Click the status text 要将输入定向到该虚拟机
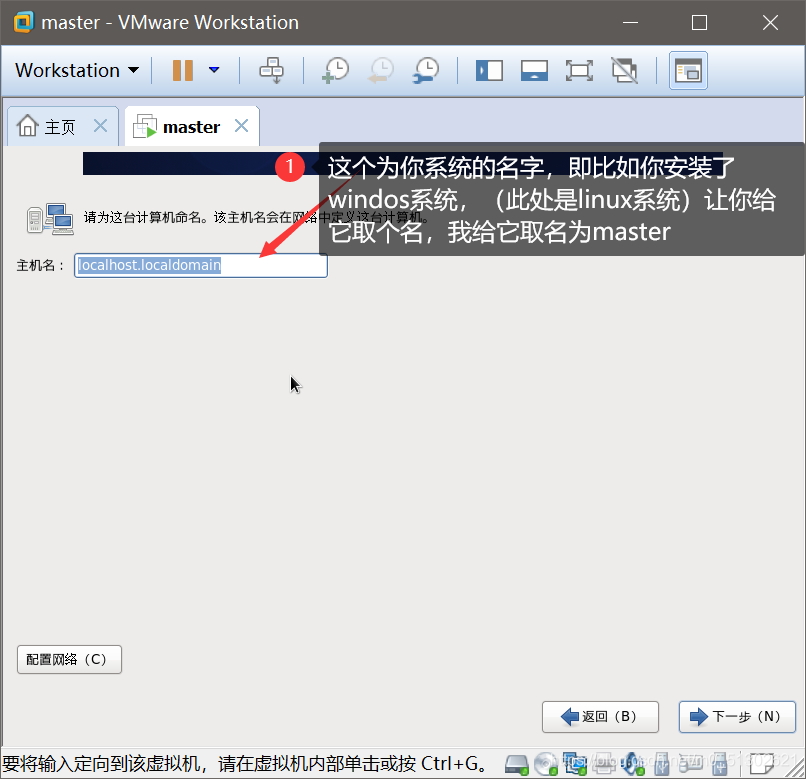This screenshot has width=806, height=779. [104, 764]
